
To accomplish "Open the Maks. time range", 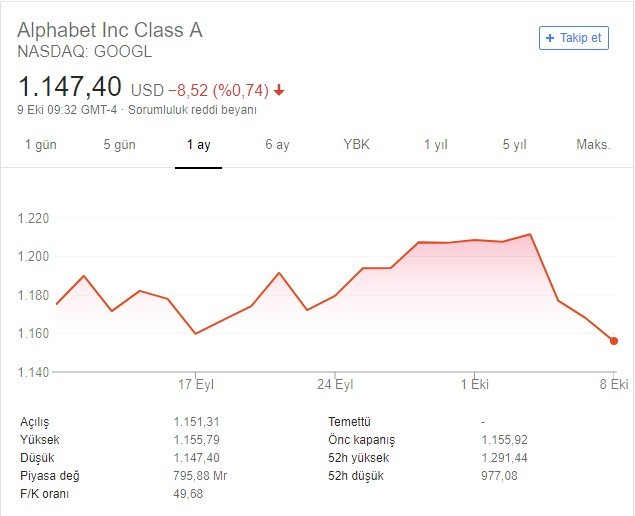I will pyautogui.click(x=593, y=145).
